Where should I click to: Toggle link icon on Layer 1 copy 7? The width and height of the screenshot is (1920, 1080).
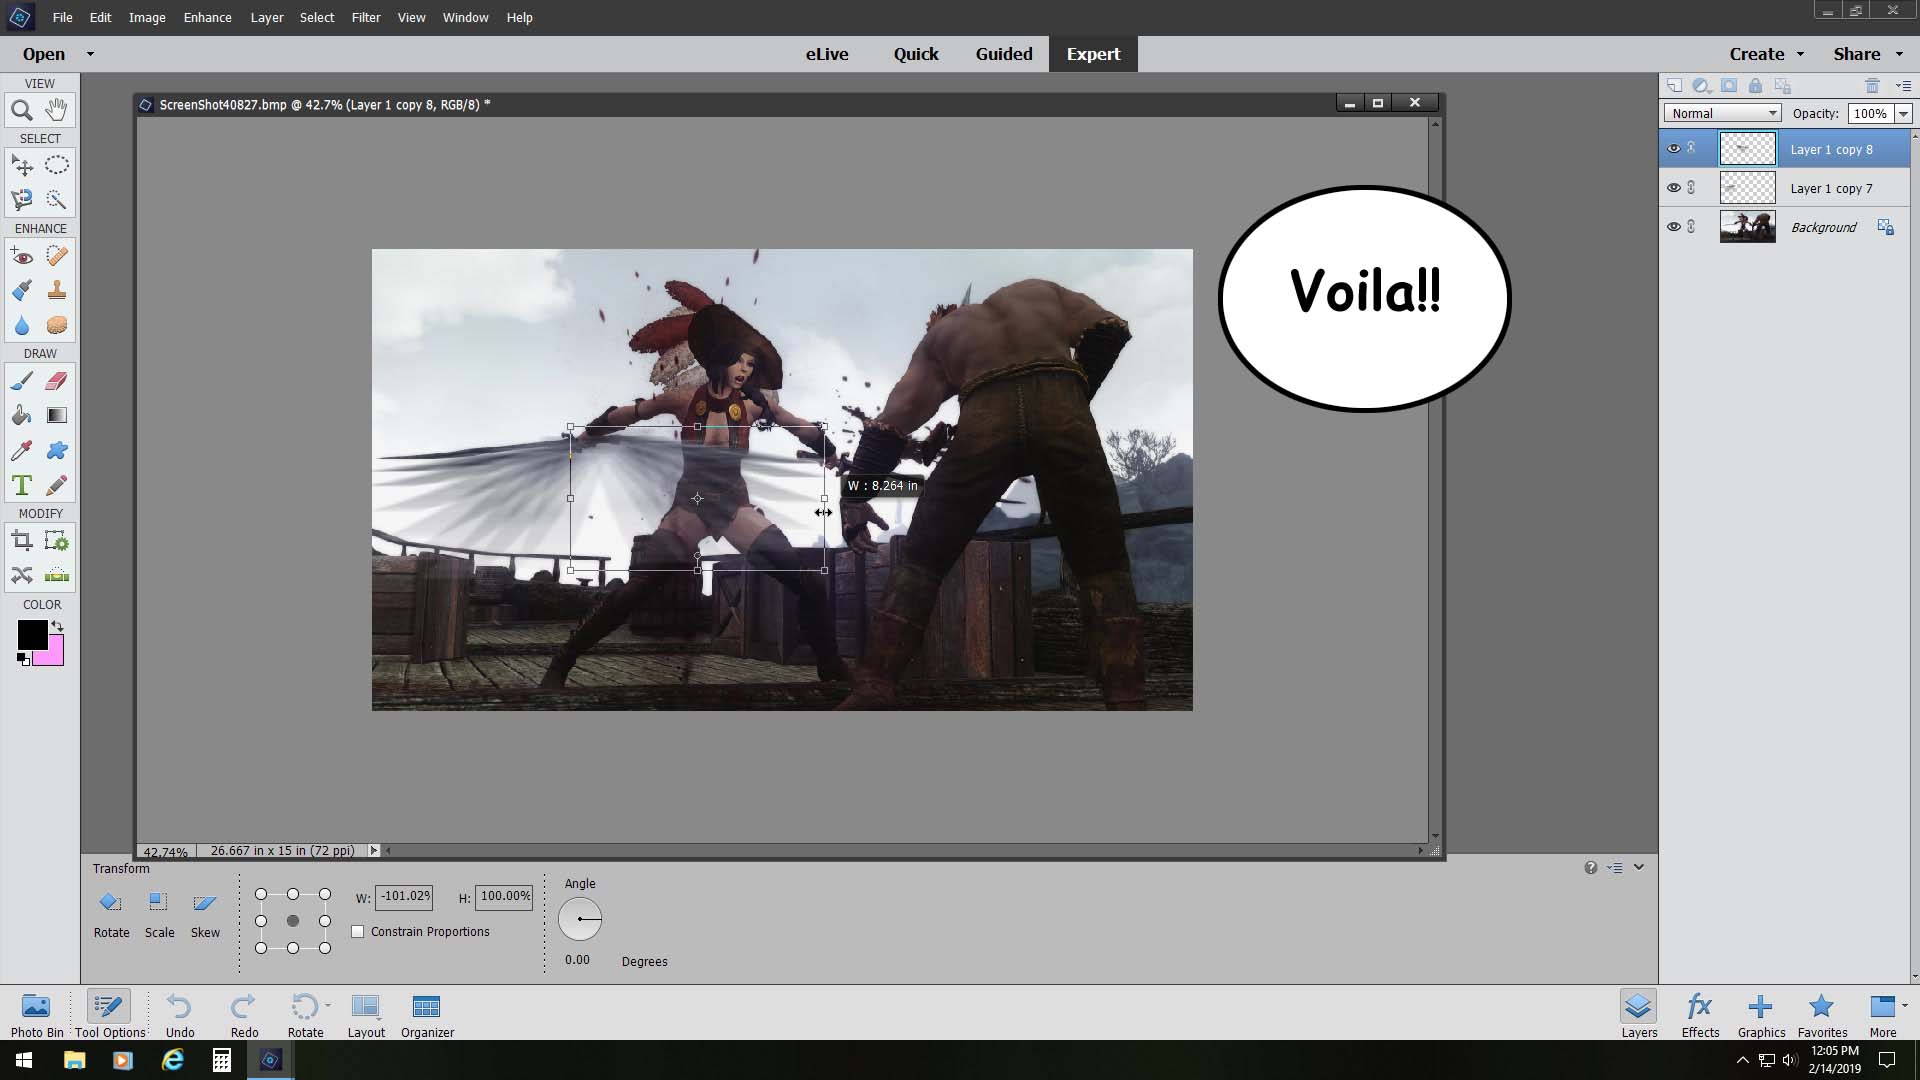(1691, 187)
